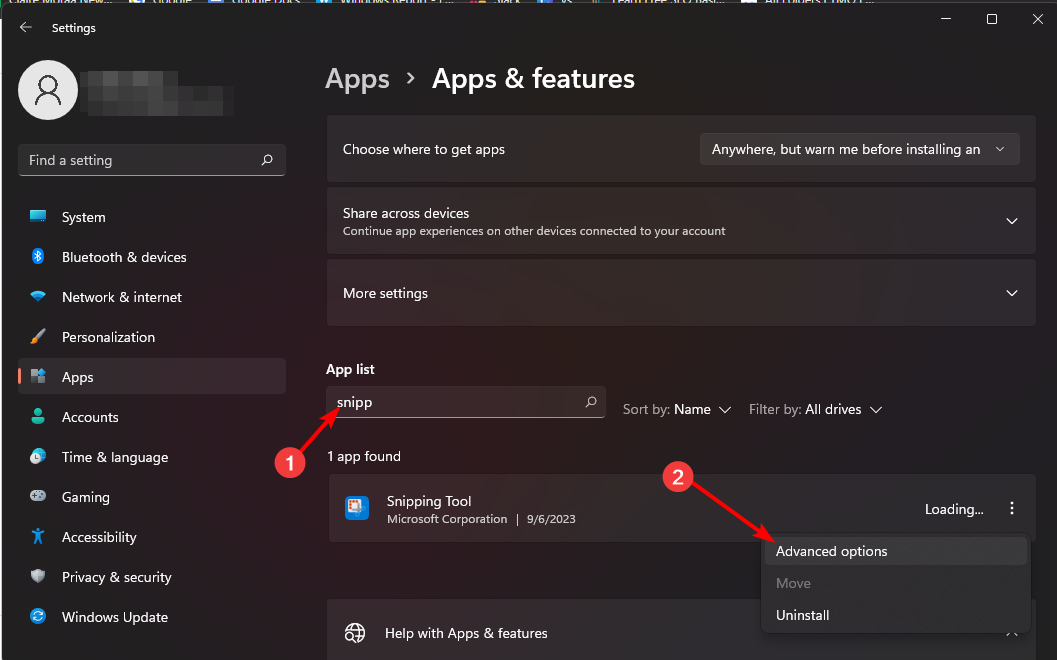1057x660 pixels.
Task: Open the System settings page
Action: (x=83, y=217)
